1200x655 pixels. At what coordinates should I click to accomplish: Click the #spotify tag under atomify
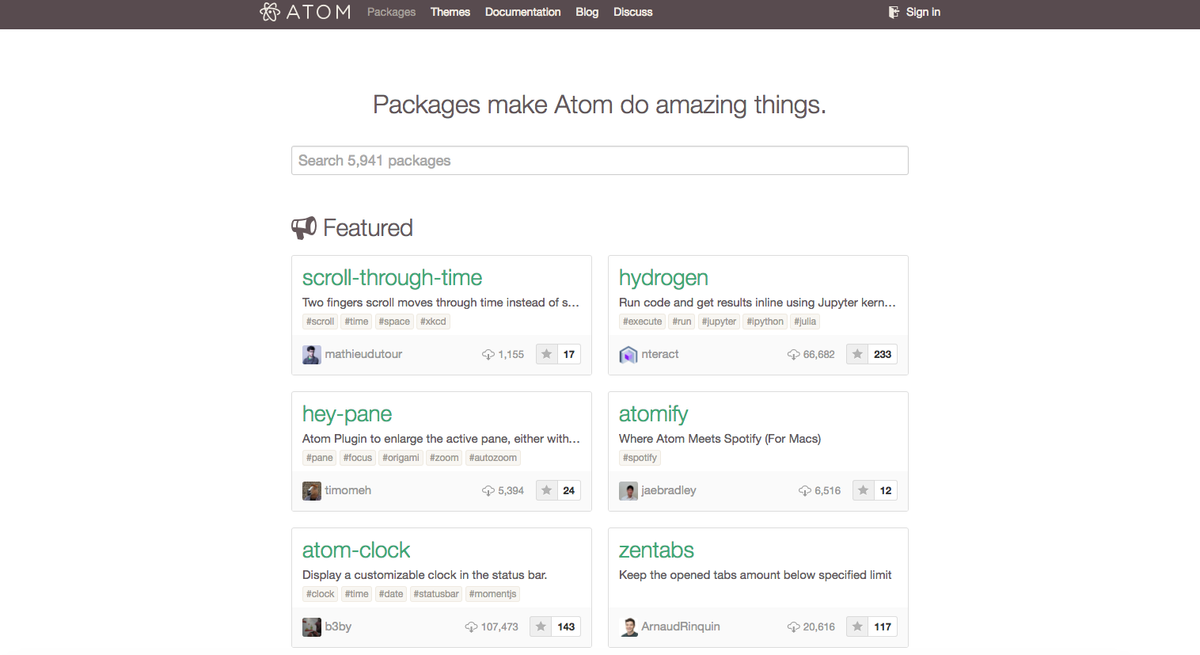point(639,457)
